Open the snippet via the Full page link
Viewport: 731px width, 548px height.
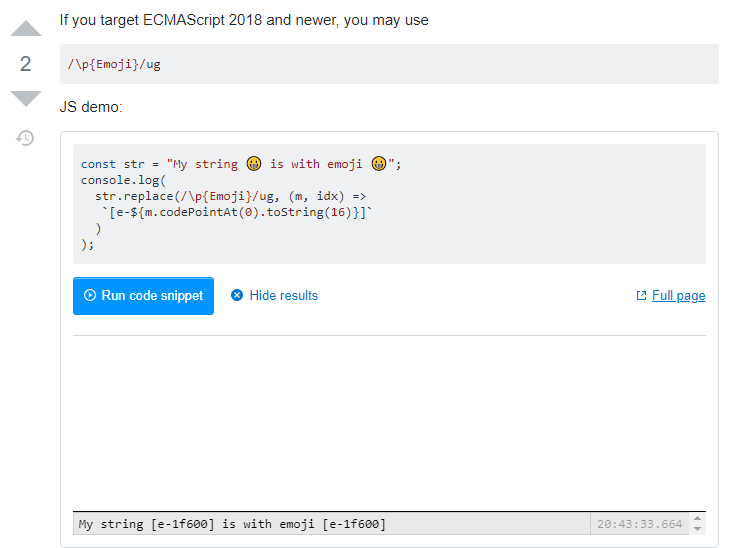click(x=678, y=296)
